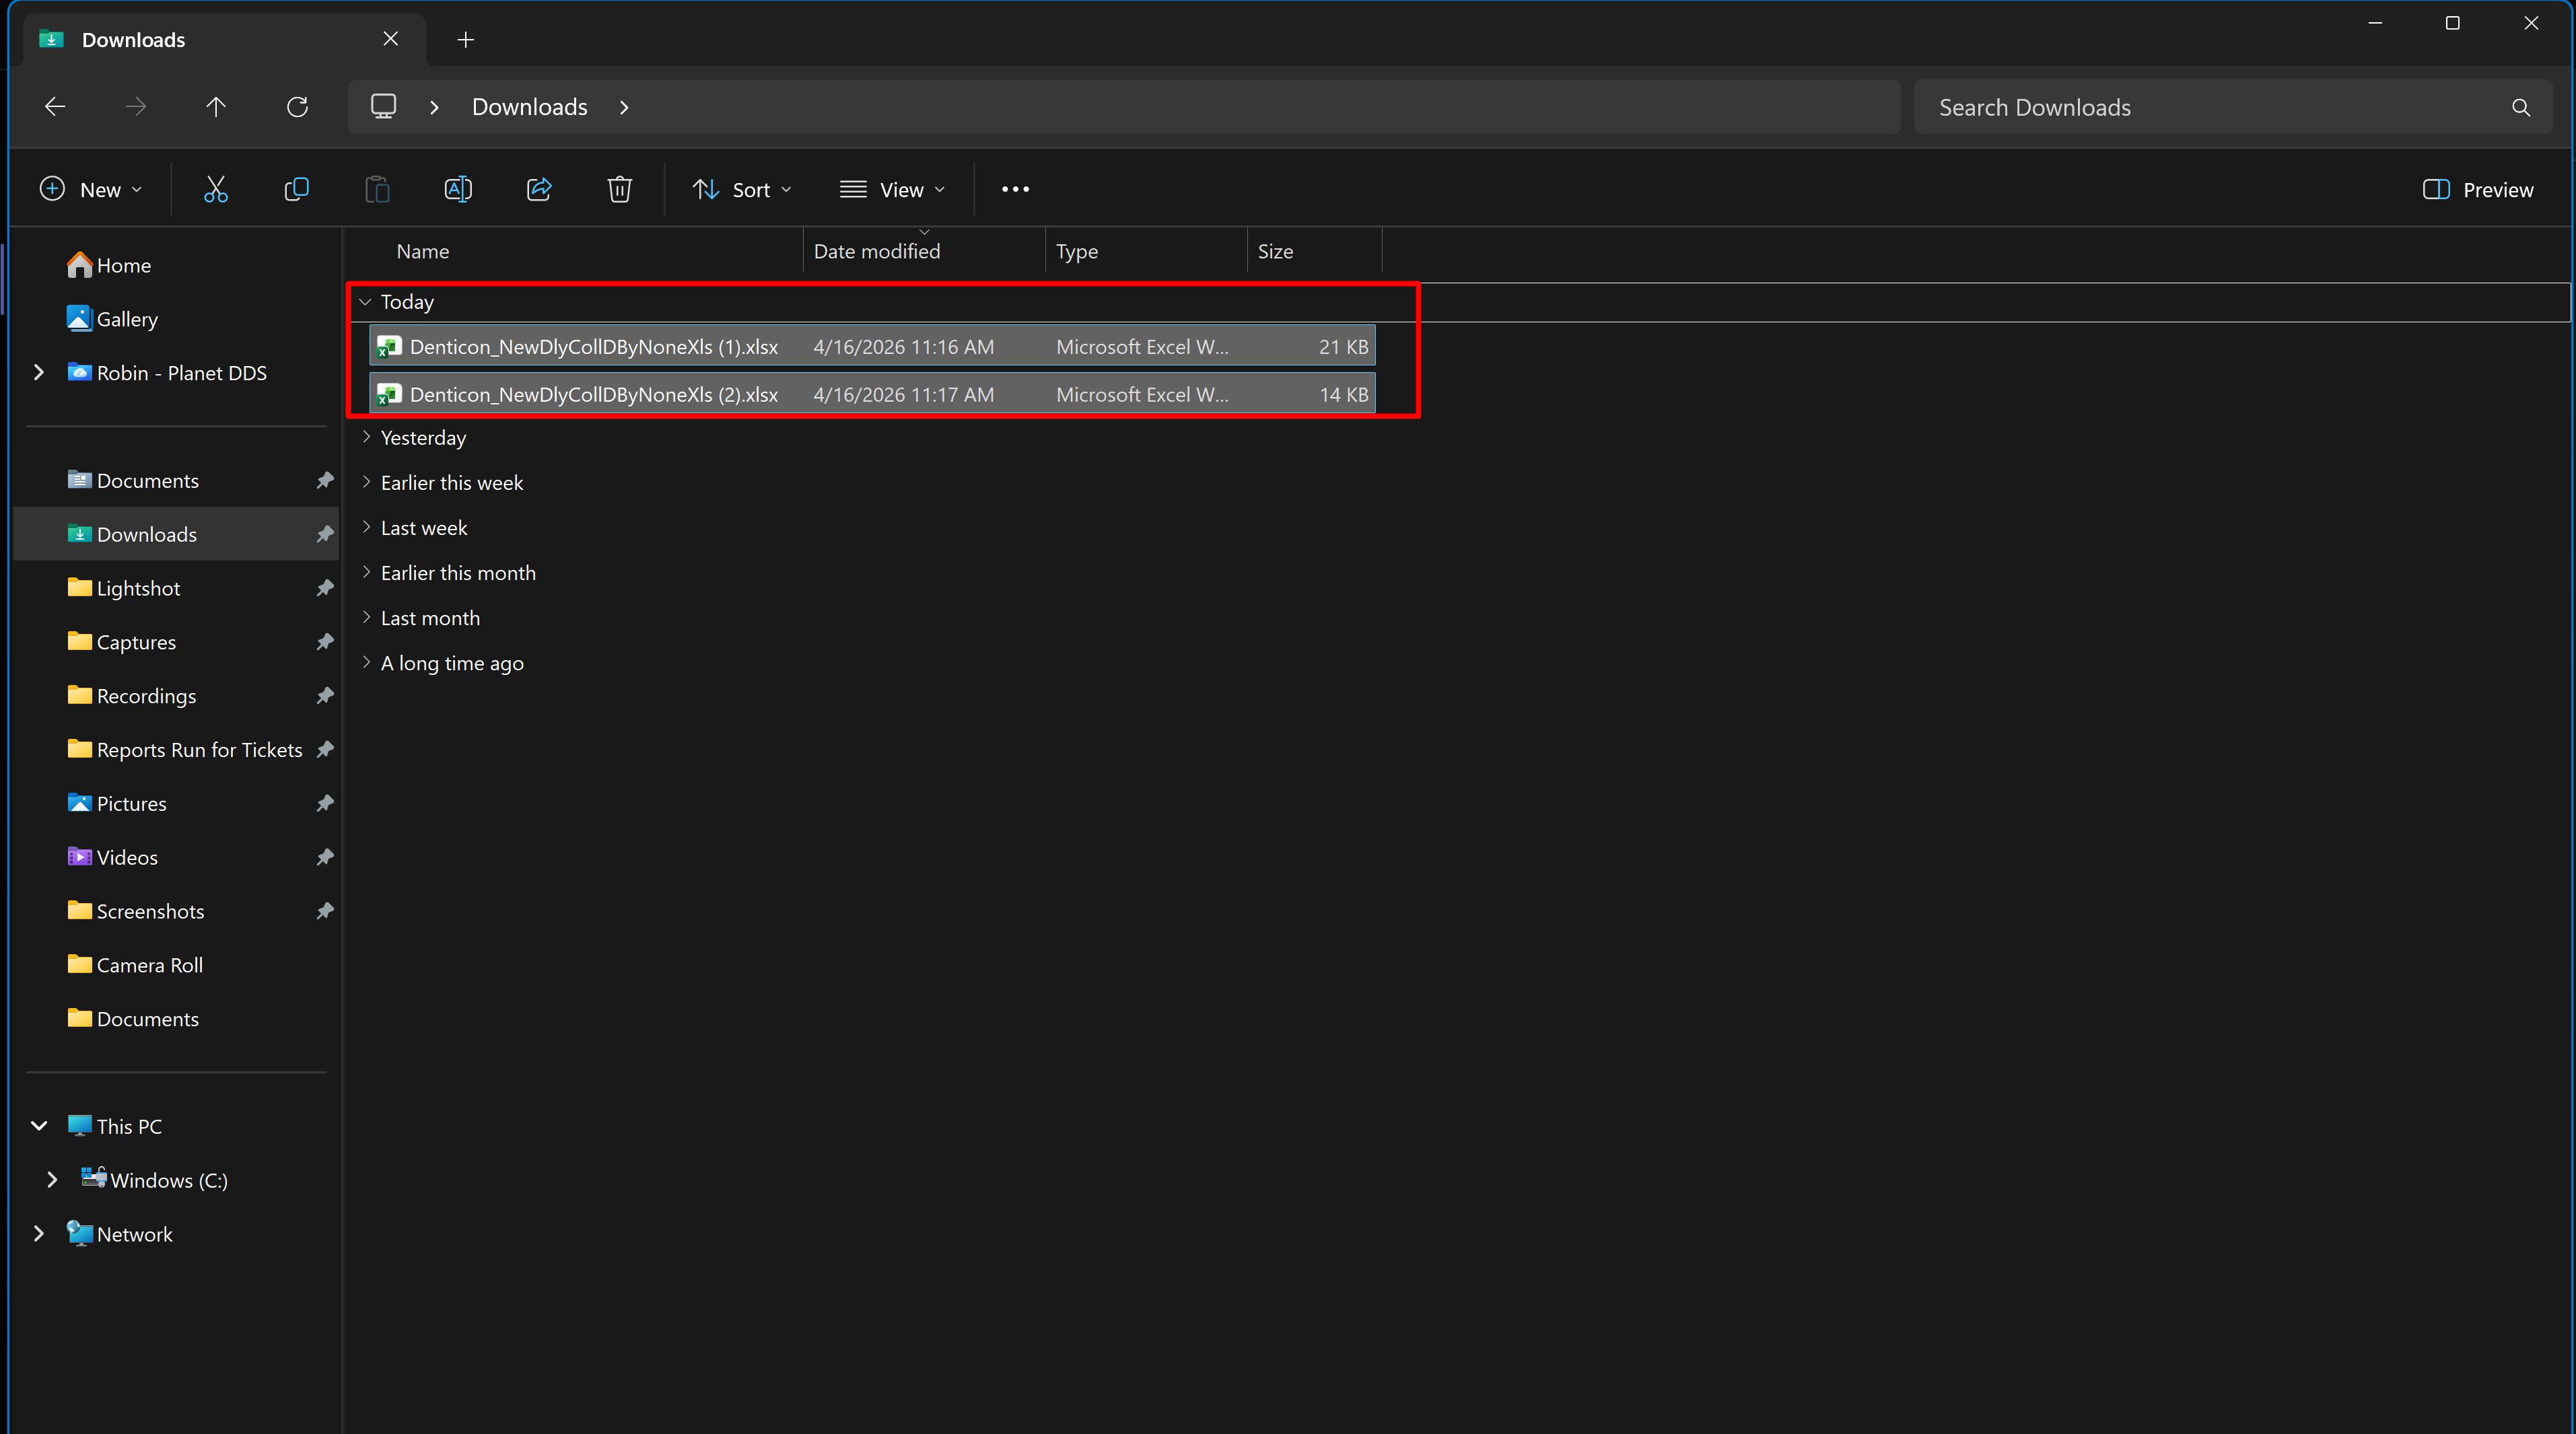
Task: Click the Copy icon in toolbar
Action: 297,189
